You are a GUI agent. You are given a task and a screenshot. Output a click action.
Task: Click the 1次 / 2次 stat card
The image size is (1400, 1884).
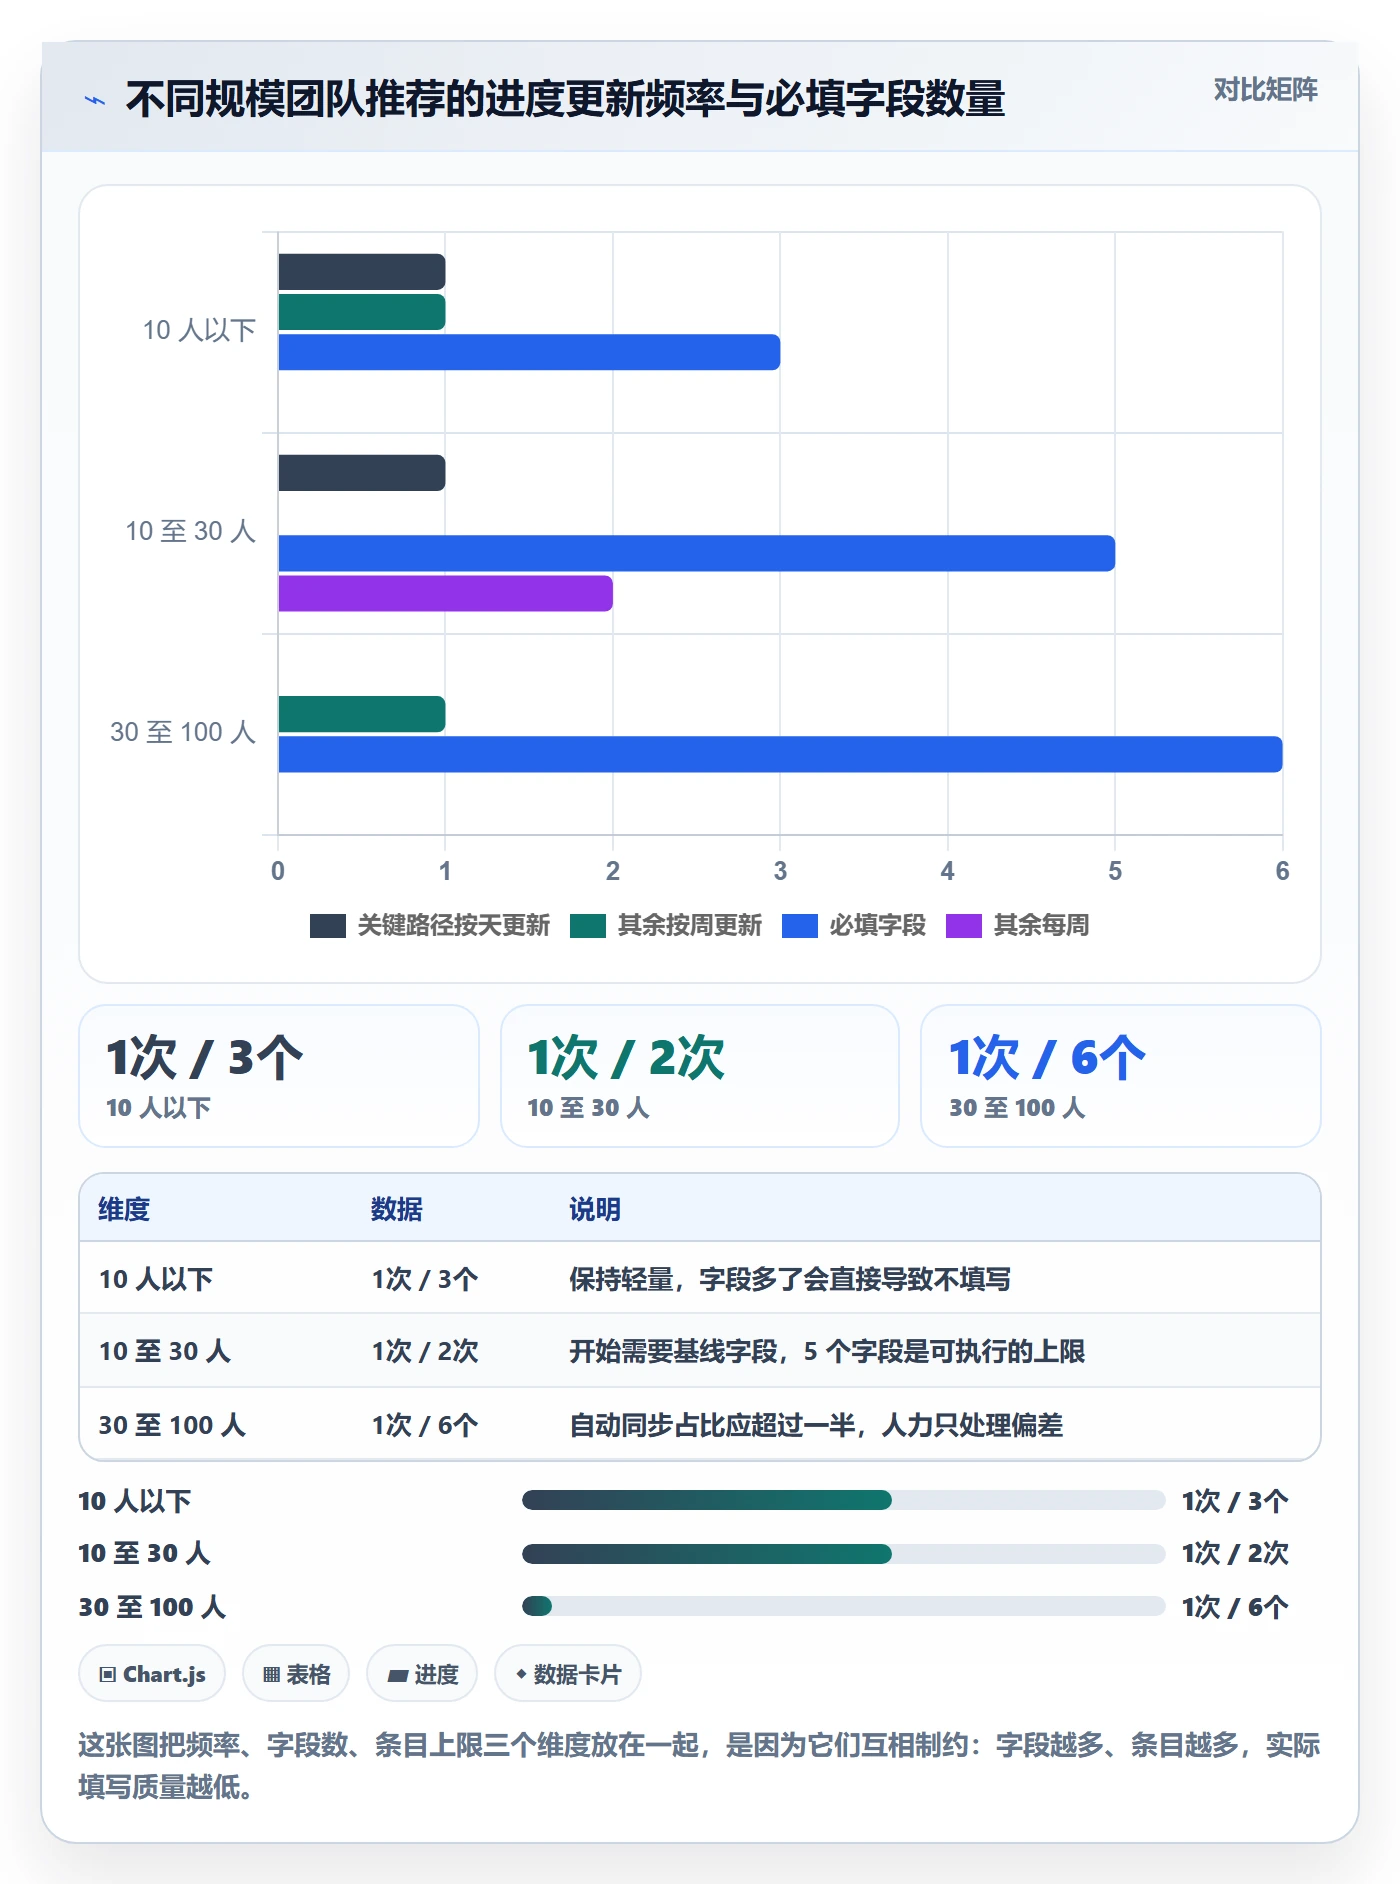click(x=700, y=1076)
